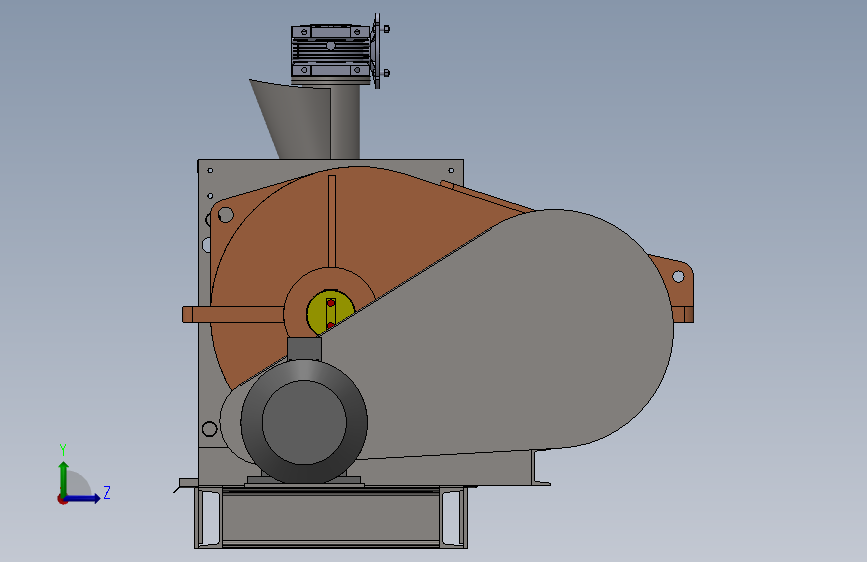Select the lower-left hole in back plate
The image size is (867, 562).
point(210,429)
